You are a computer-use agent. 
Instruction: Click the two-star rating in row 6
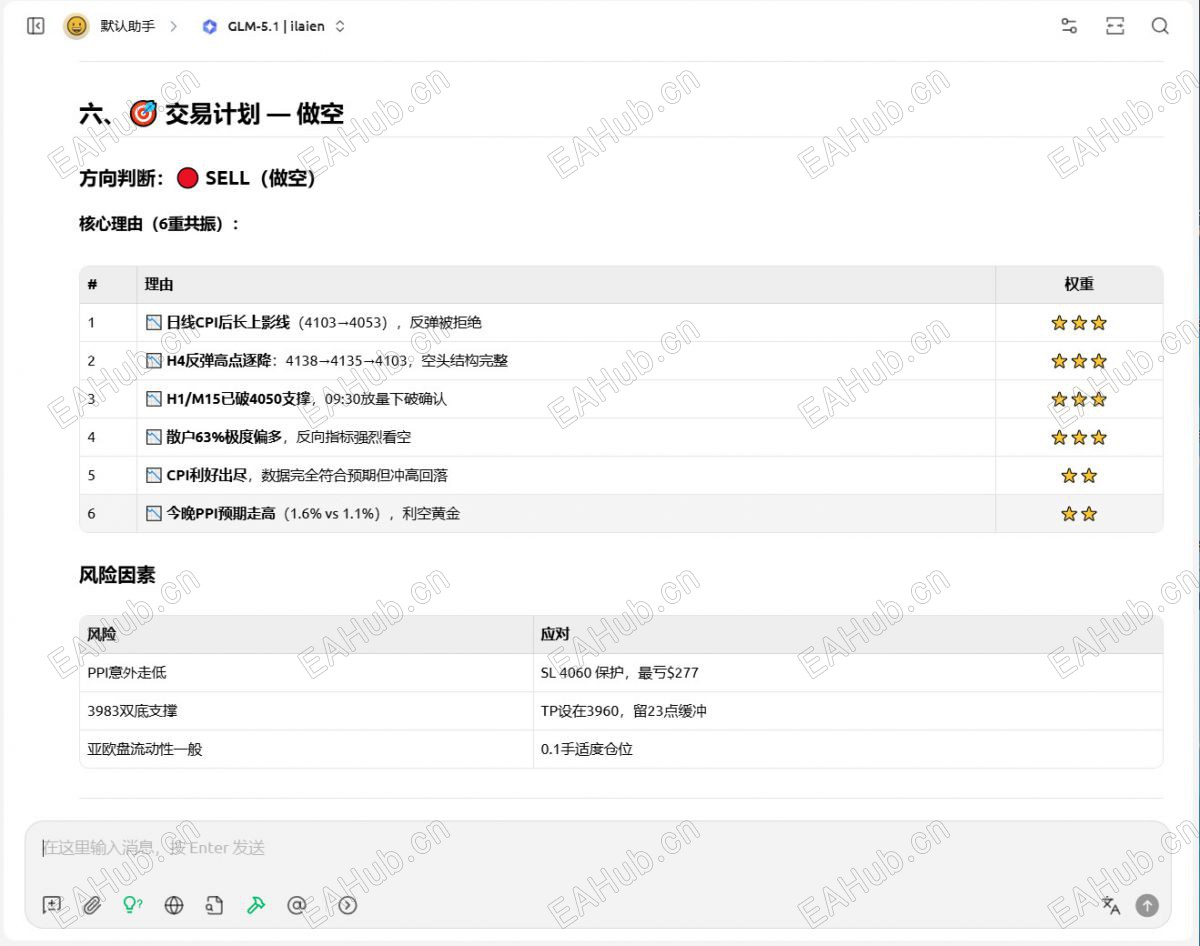(1079, 514)
